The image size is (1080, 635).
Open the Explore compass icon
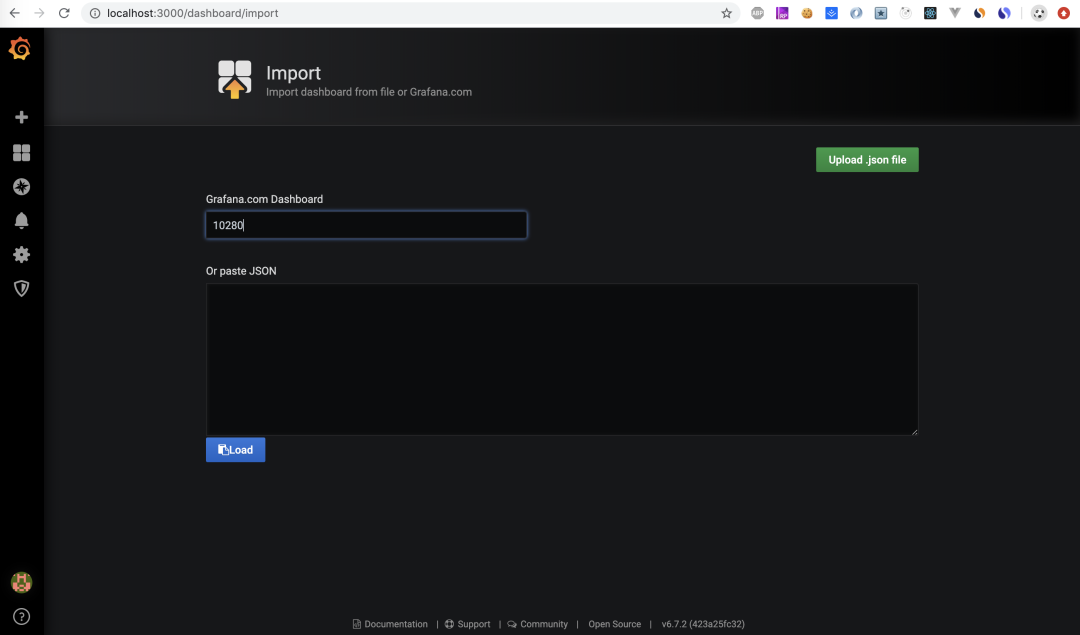point(21,187)
